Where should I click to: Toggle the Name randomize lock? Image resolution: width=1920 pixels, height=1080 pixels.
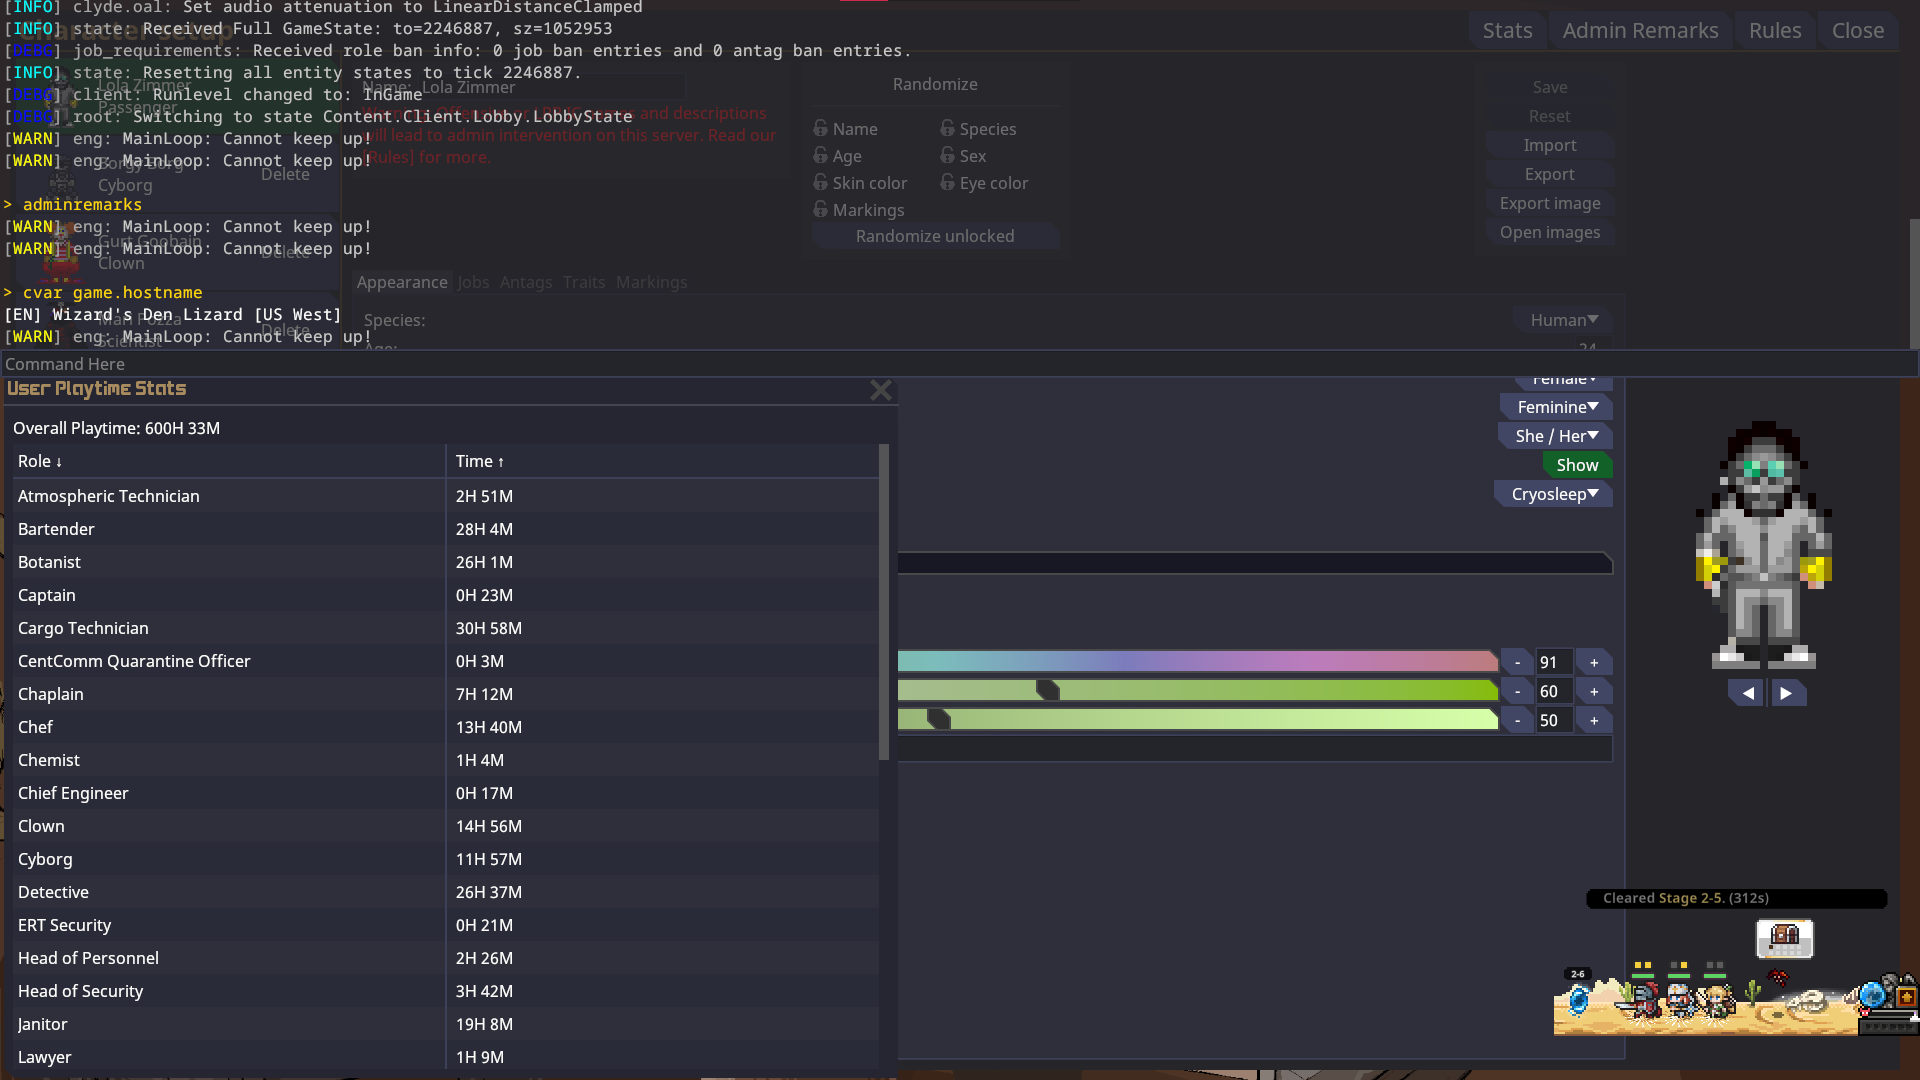pos(820,129)
